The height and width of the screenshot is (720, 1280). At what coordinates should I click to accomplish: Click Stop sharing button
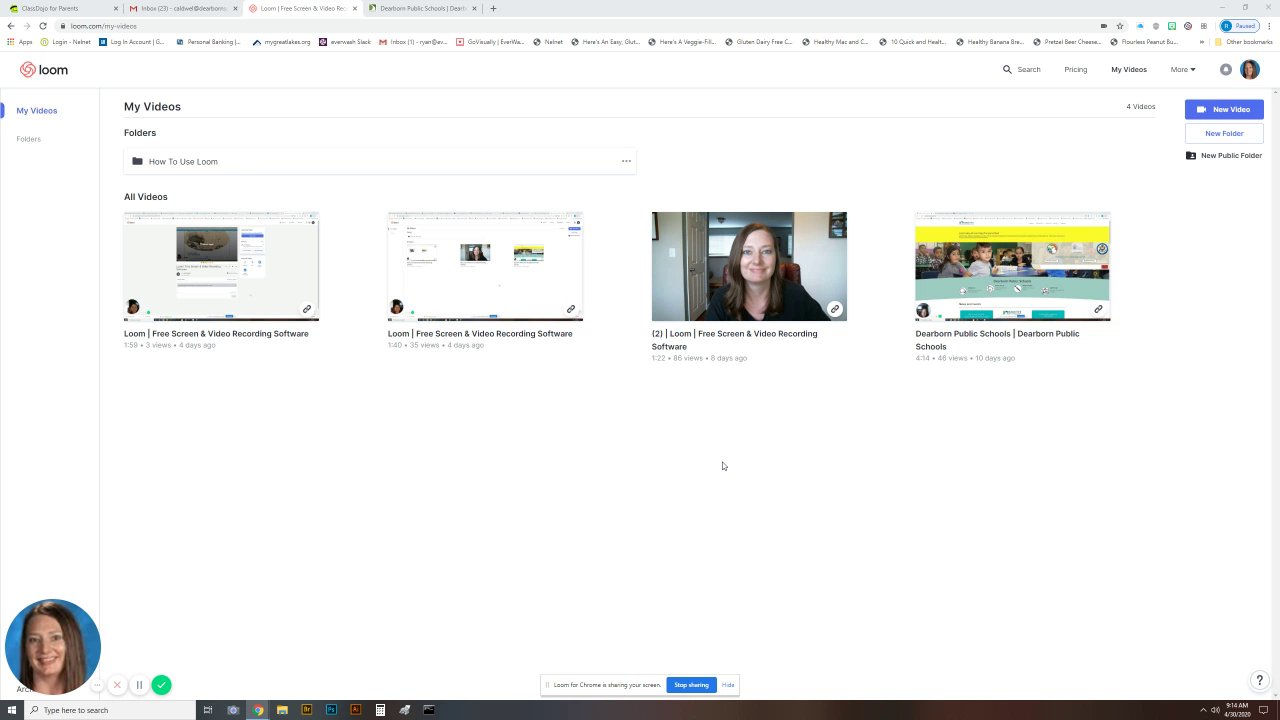[x=691, y=685]
